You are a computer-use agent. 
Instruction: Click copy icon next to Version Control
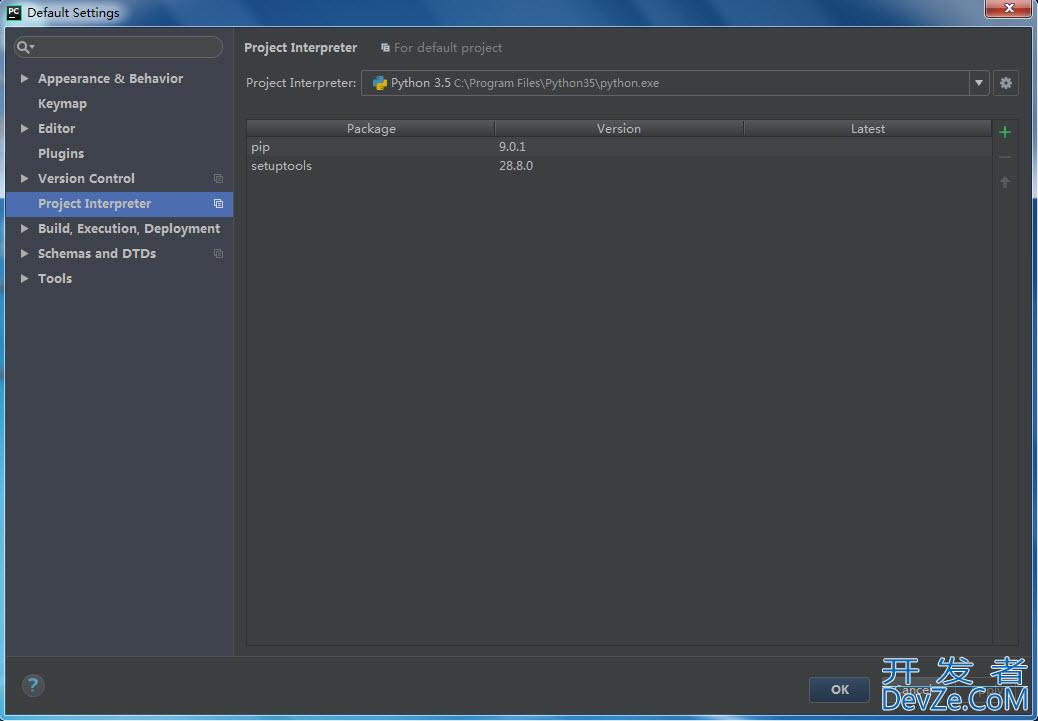(x=218, y=179)
